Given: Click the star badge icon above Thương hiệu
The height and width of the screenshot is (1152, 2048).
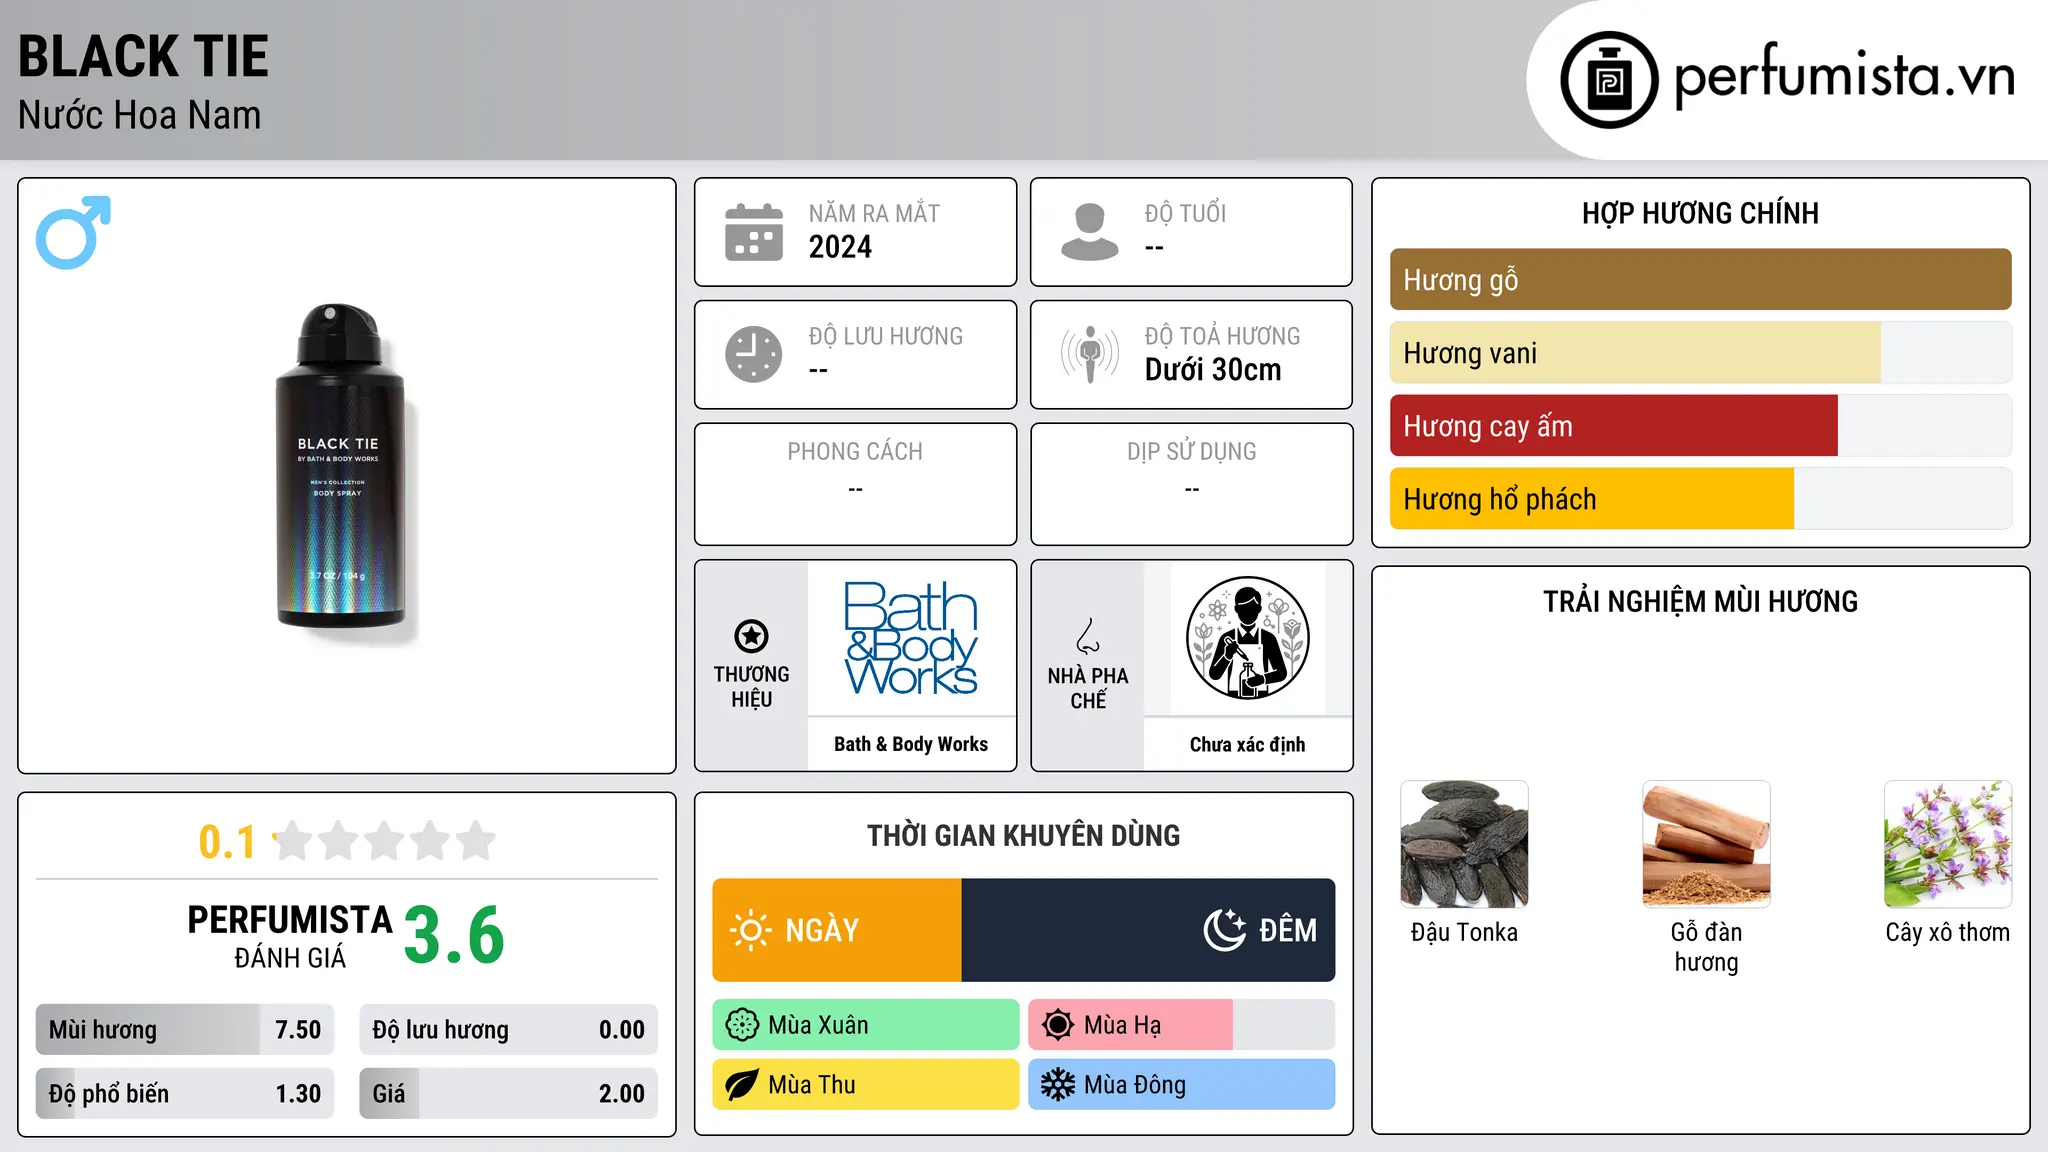Looking at the screenshot, I should click(x=751, y=636).
